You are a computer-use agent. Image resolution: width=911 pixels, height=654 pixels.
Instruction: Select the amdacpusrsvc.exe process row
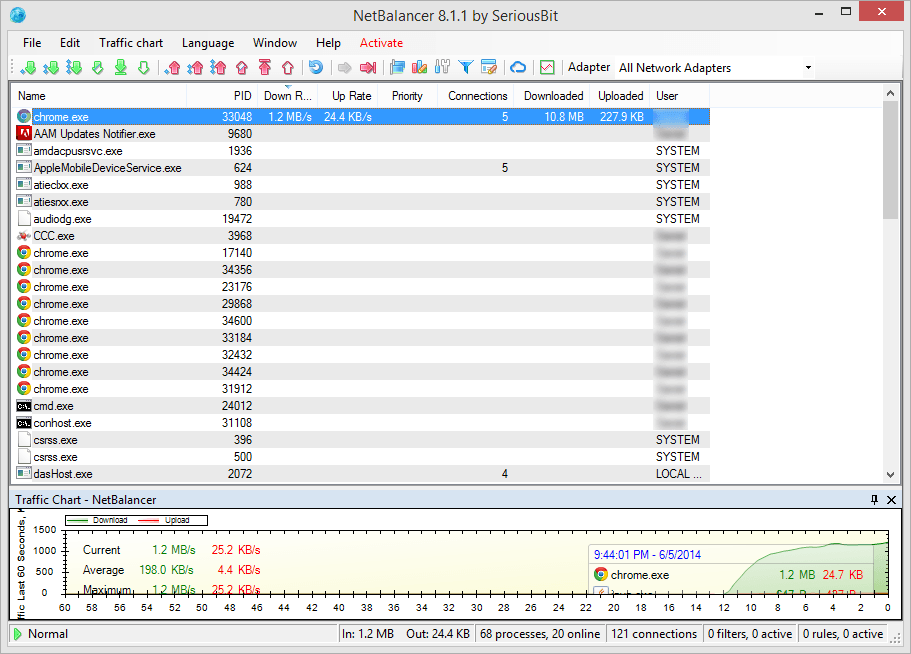click(363, 151)
